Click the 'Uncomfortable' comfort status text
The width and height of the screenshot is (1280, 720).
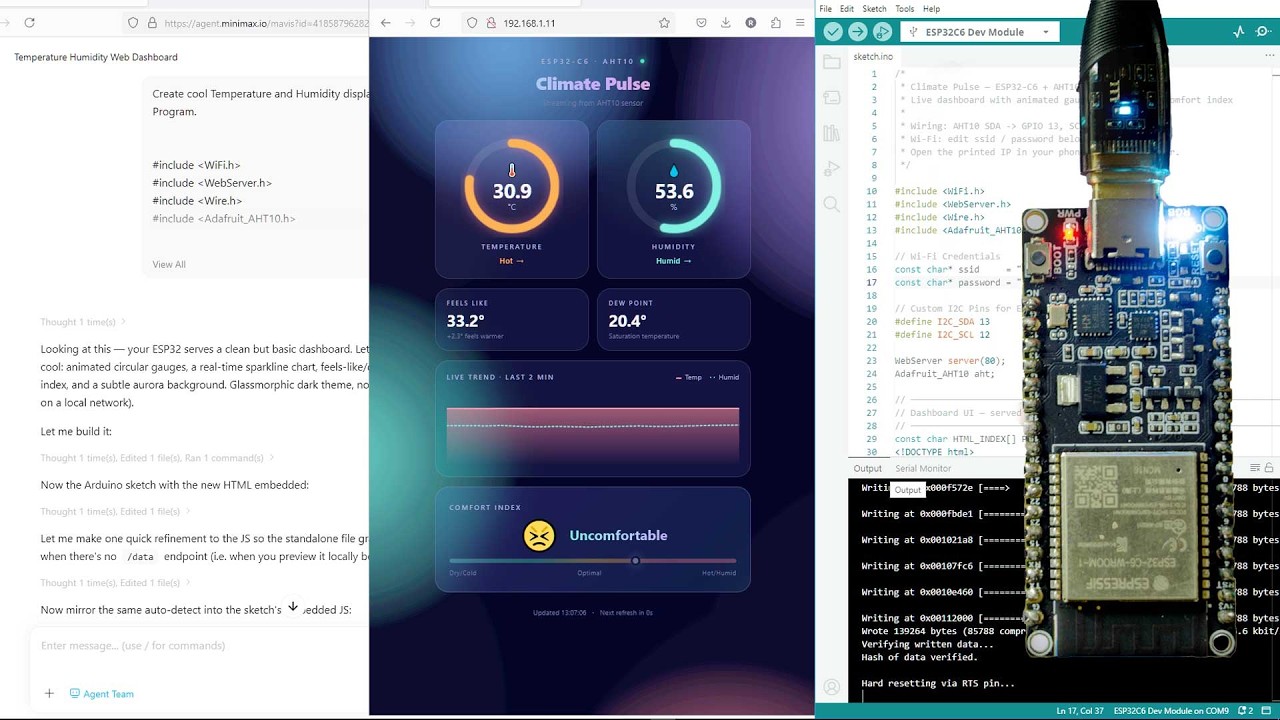click(x=618, y=536)
